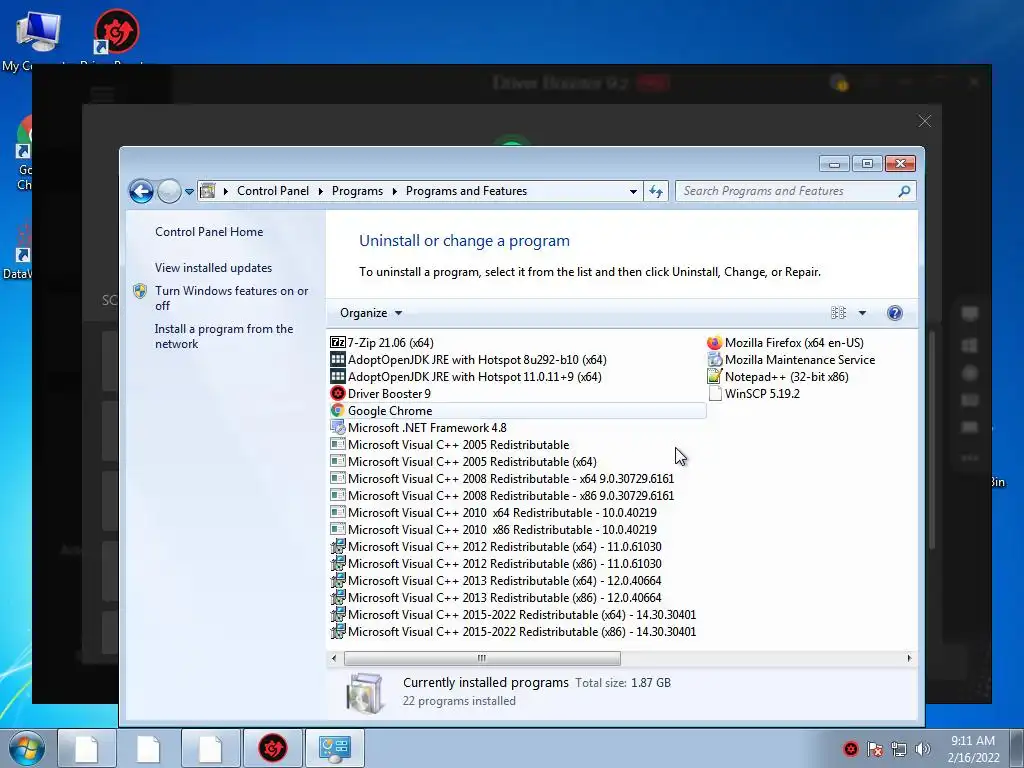Click the change view icon

coord(839,313)
